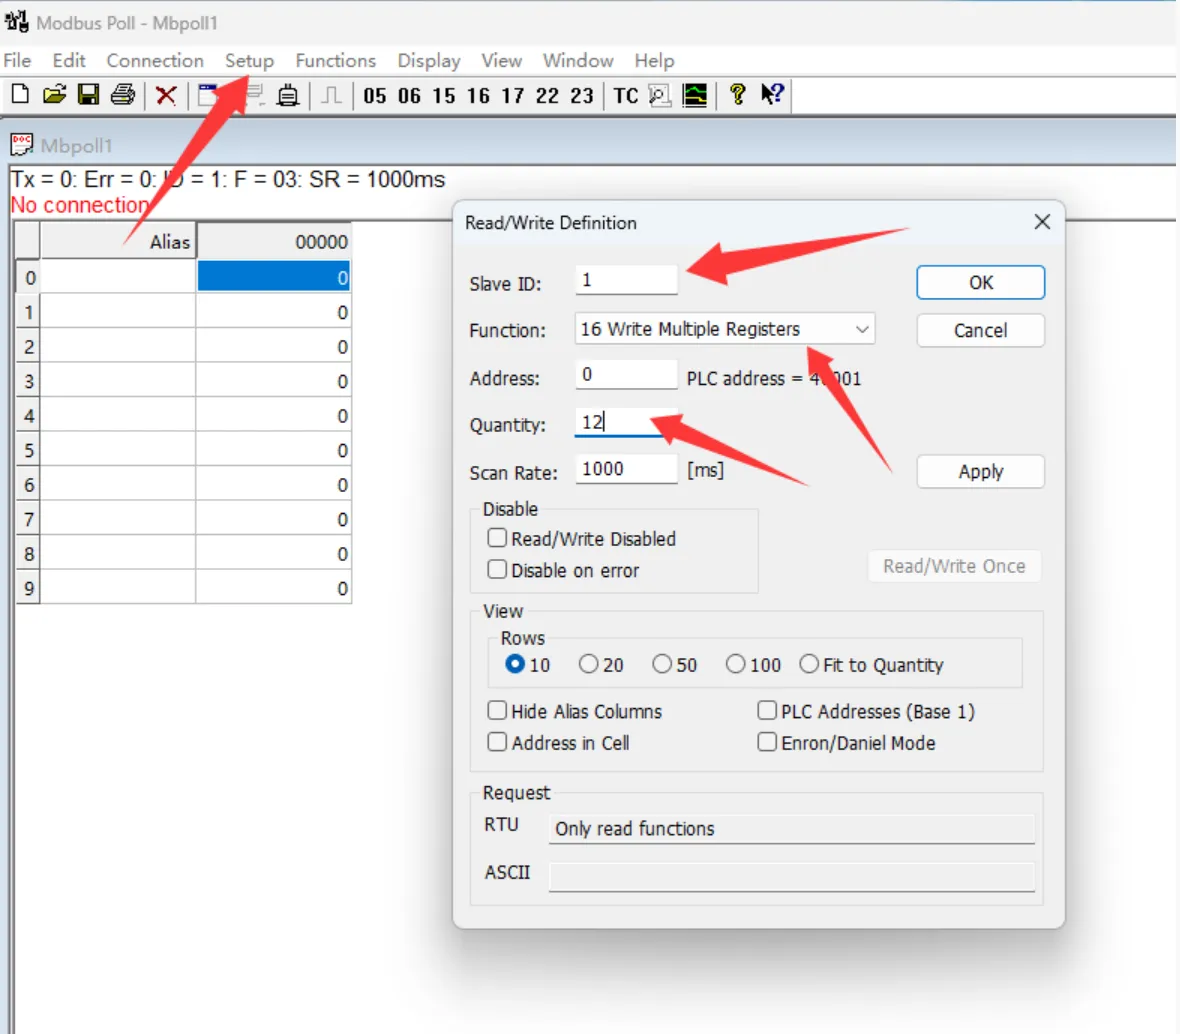The width and height of the screenshot is (1180, 1034).
Task: Click the Apply button
Action: (x=979, y=471)
